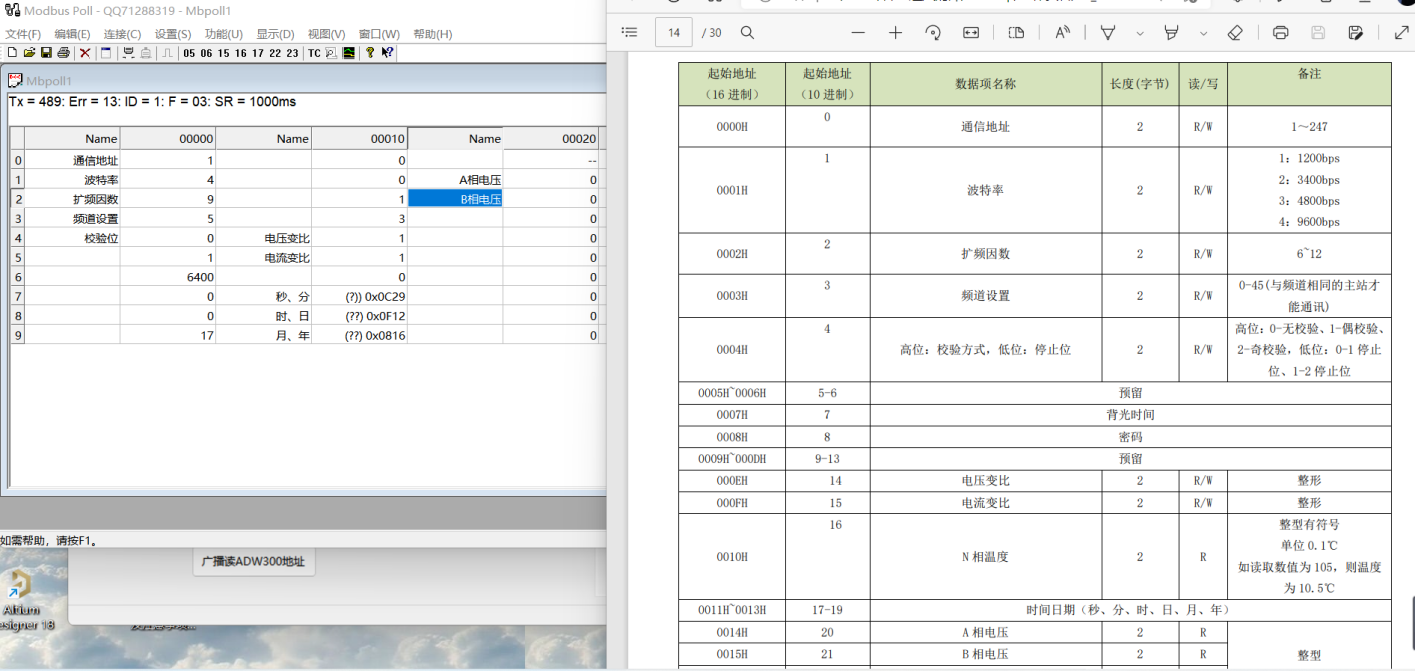Select function 16 write multiple registers
This screenshot has height=671, width=1415.
point(240,53)
